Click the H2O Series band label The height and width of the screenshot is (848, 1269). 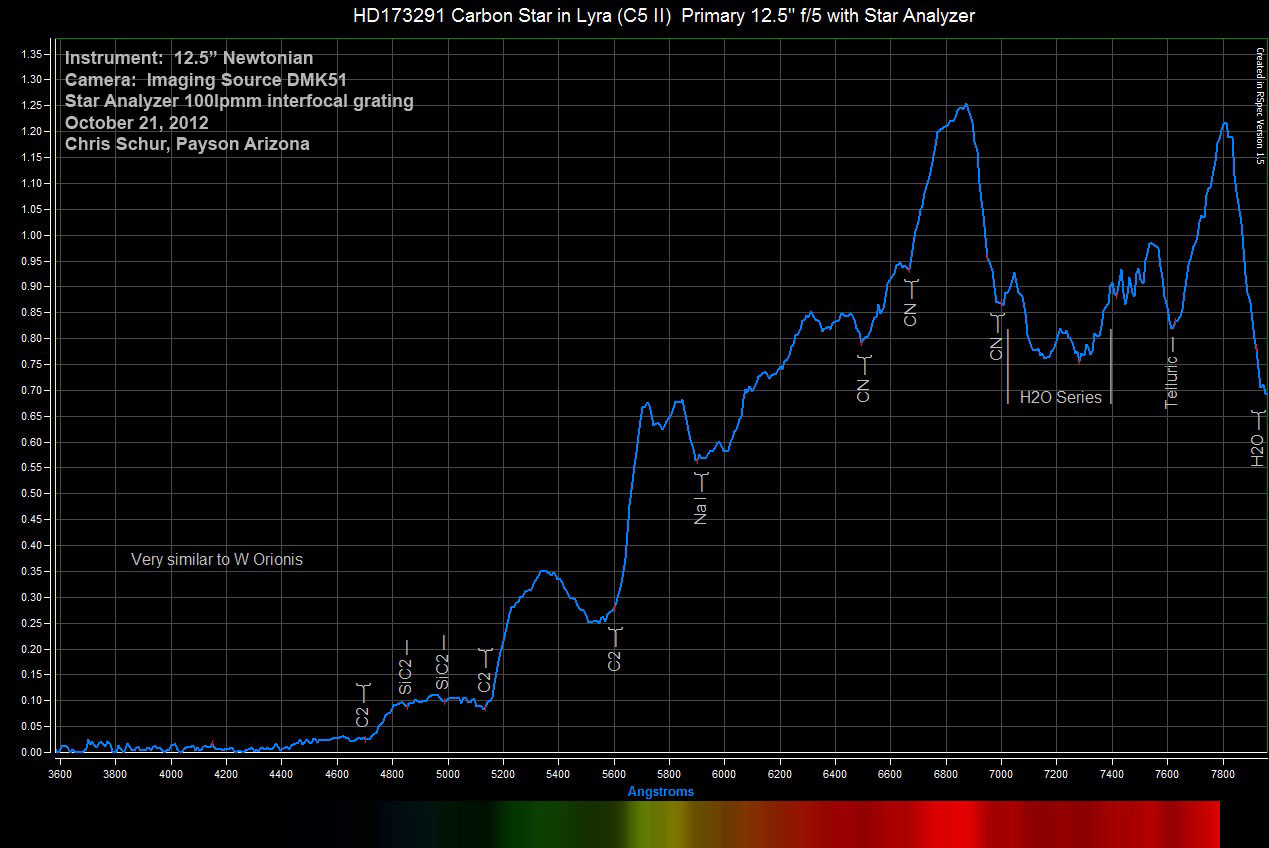(x=1060, y=397)
